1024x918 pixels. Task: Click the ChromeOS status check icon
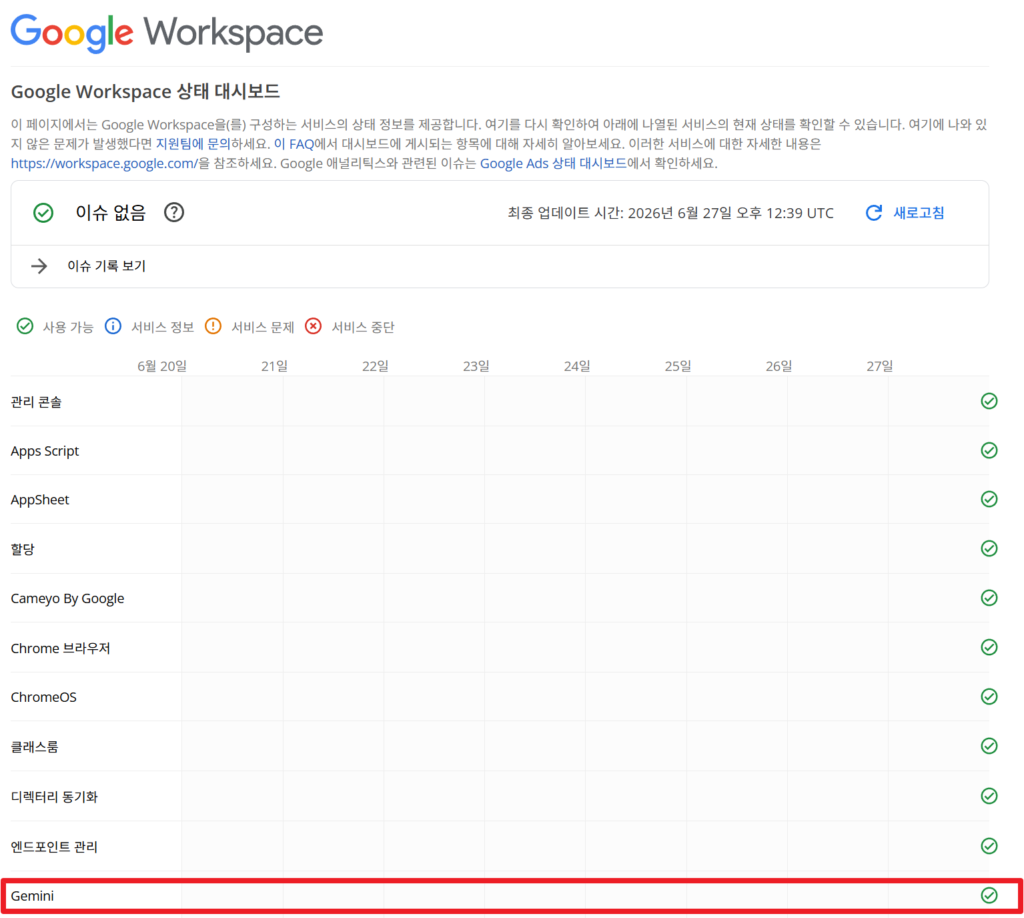click(989, 697)
